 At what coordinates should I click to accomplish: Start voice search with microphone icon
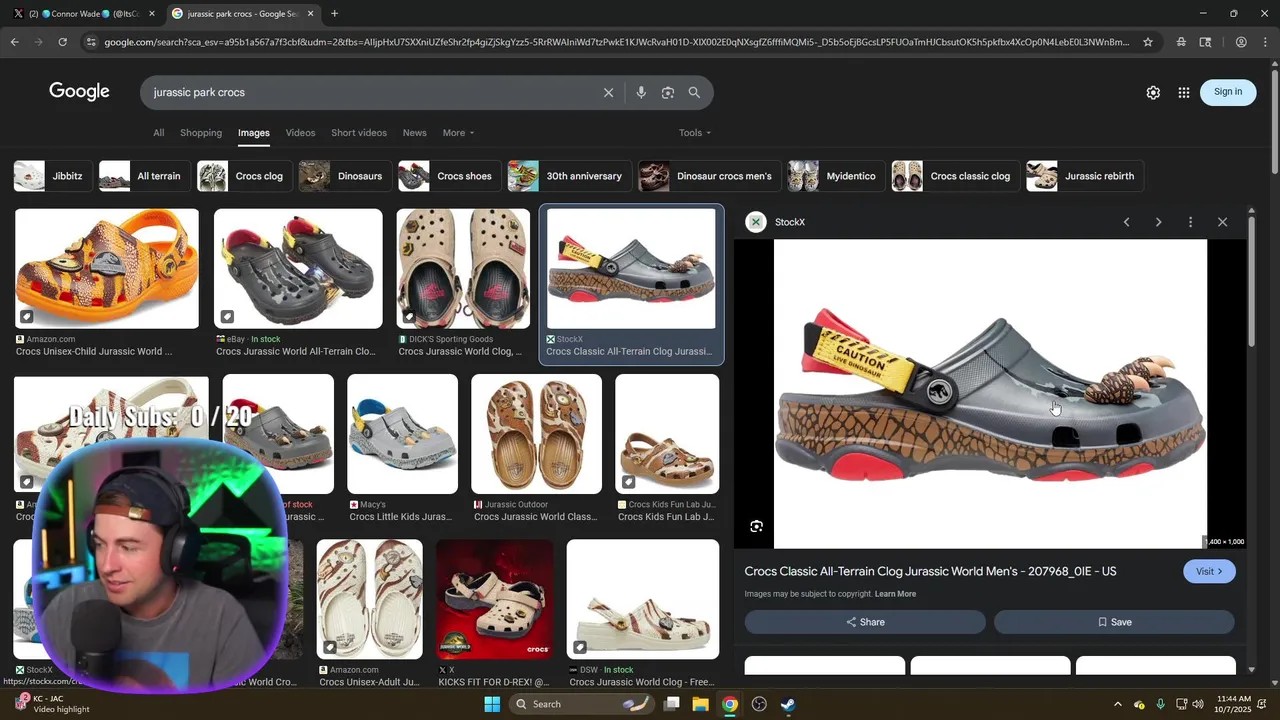641,92
